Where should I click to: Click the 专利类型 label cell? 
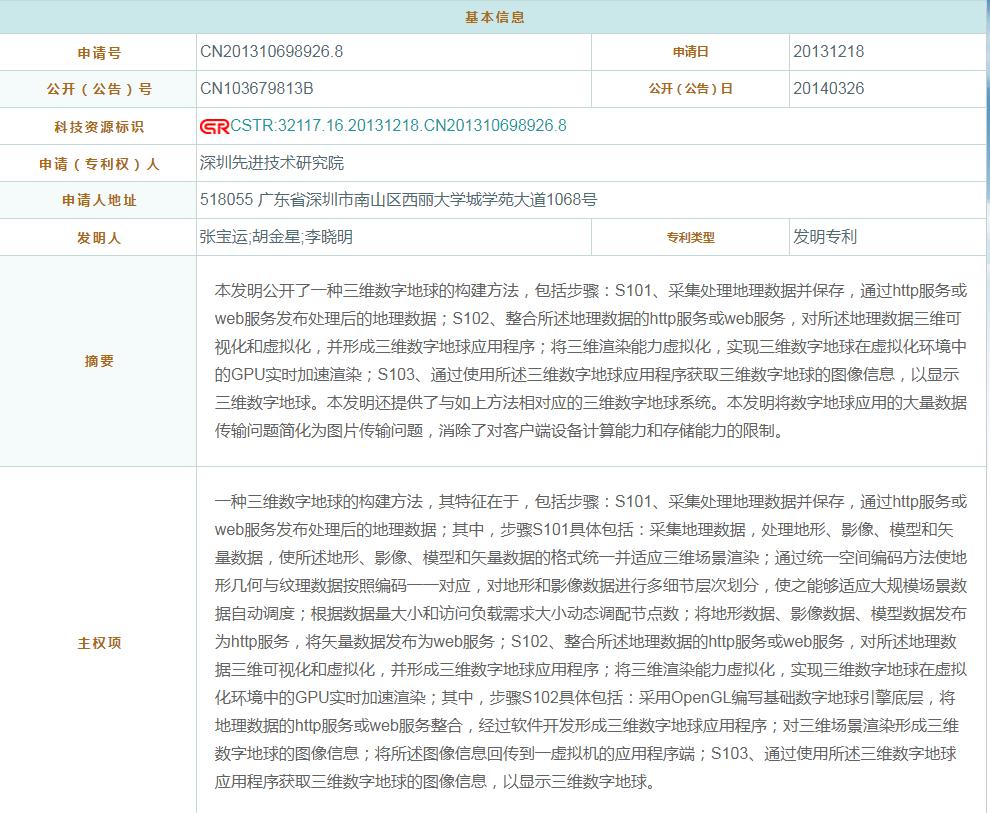coord(690,238)
